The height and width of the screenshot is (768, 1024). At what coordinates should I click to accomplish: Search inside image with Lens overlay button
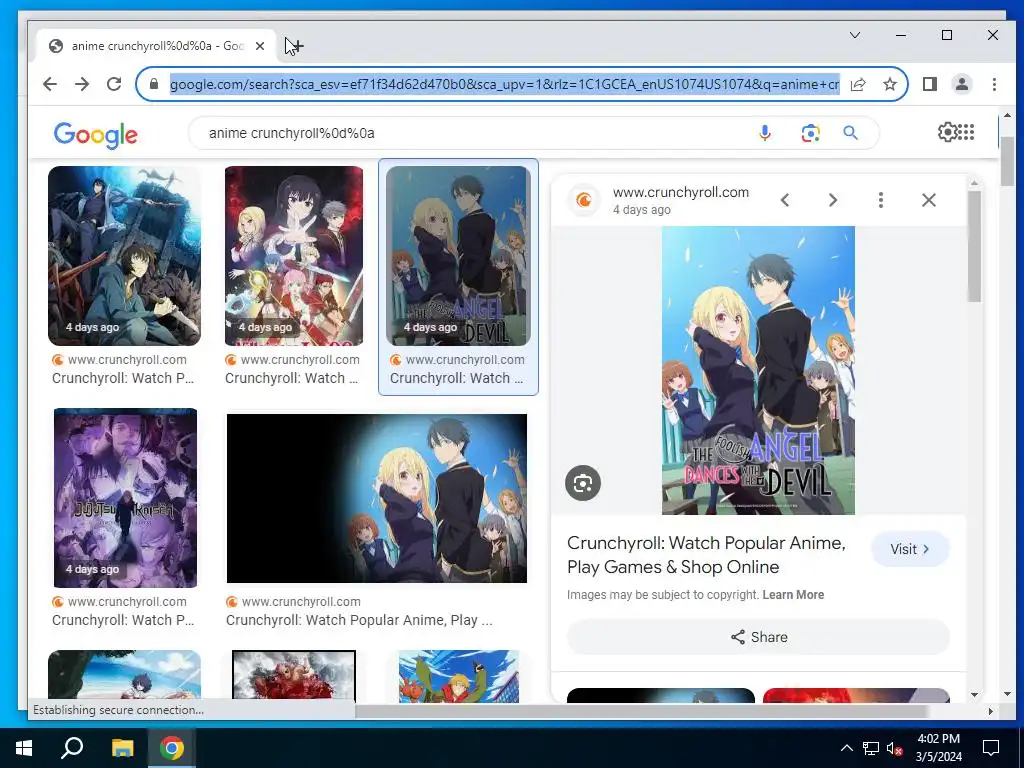583,483
